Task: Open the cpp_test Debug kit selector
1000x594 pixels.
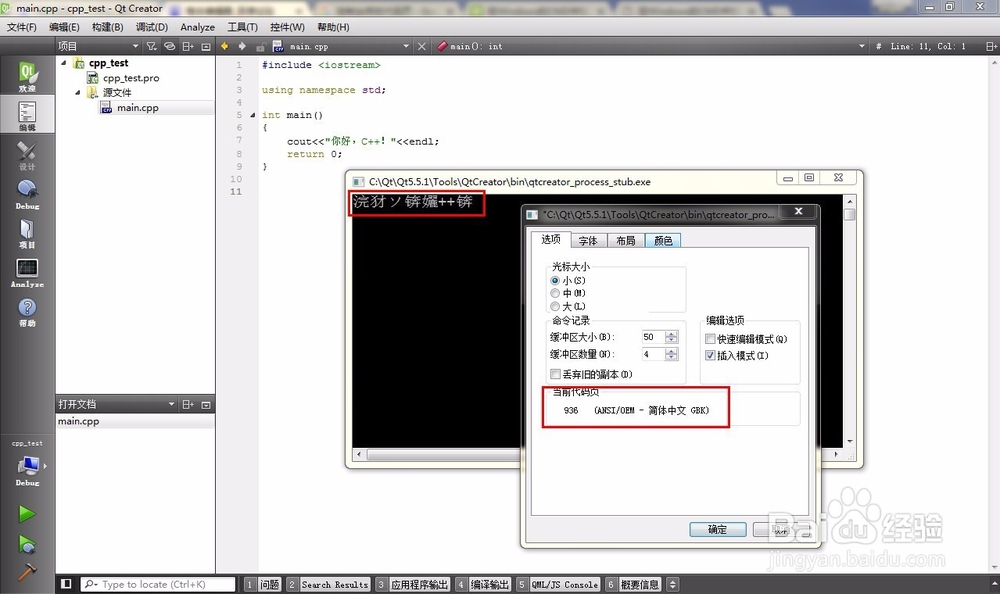Action: coord(28,464)
